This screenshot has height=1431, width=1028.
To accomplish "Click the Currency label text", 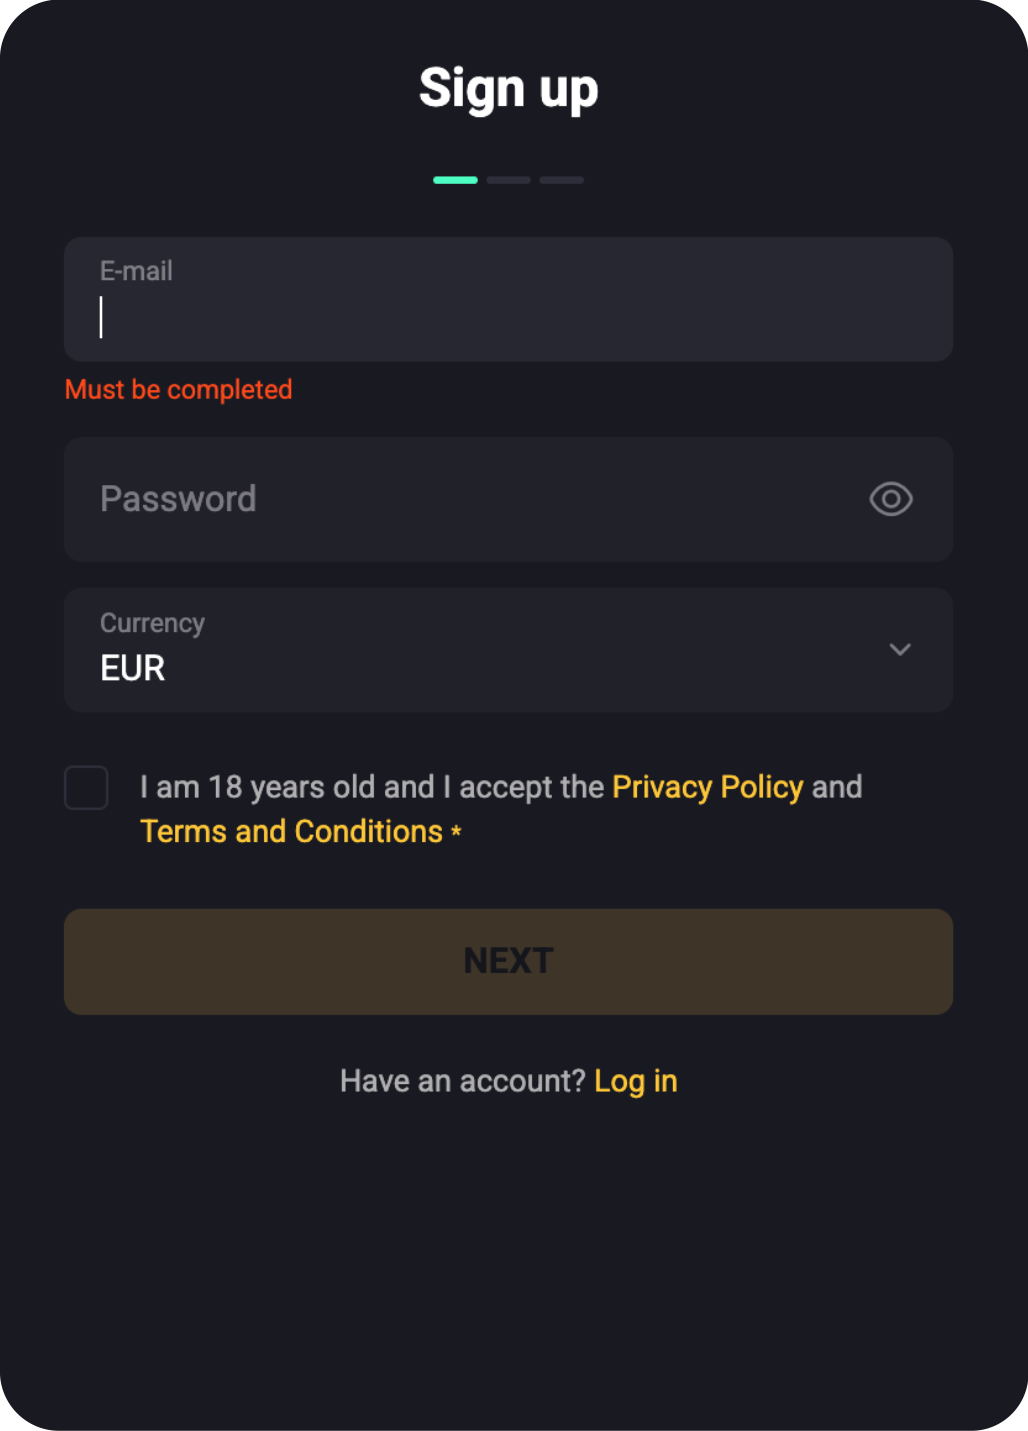I will tap(152, 623).
